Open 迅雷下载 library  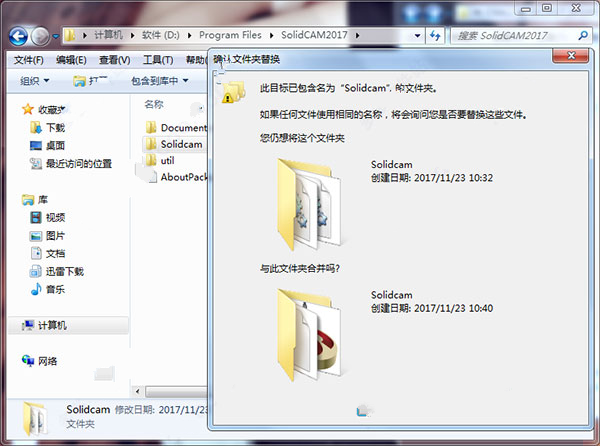[65, 272]
